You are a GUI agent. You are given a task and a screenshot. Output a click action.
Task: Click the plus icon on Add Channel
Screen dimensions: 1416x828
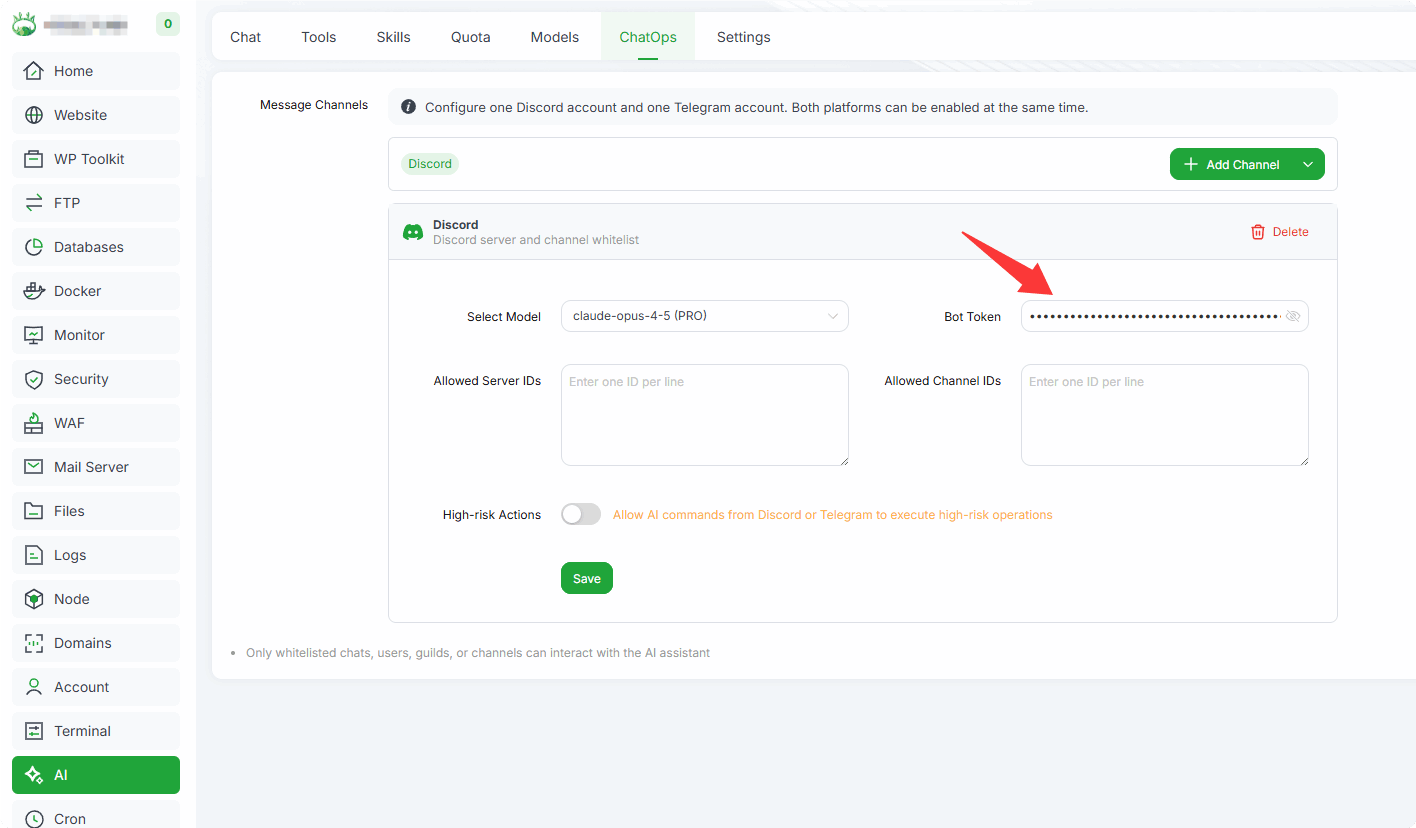click(1190, 164)
